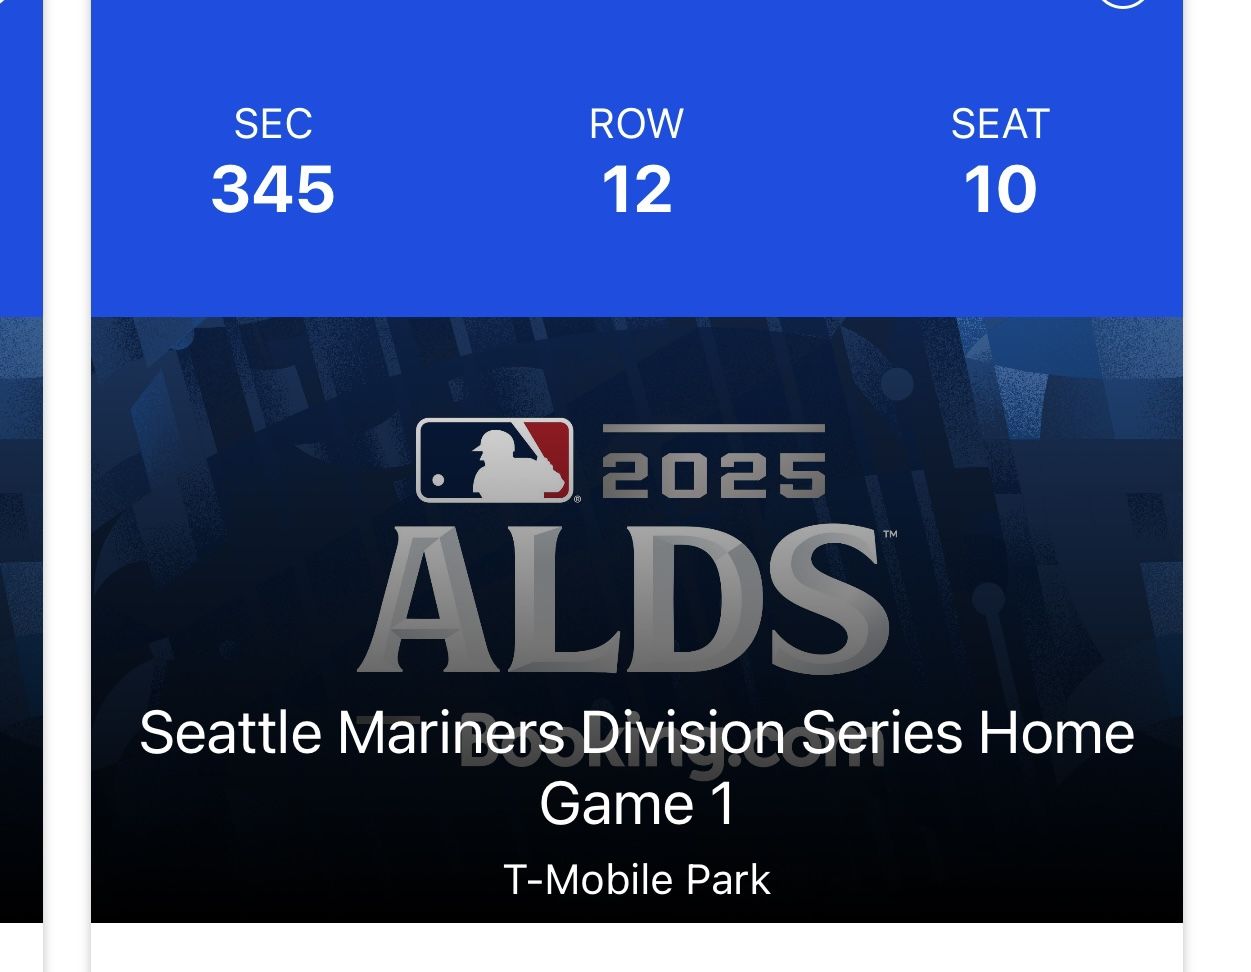Click the white panel below the ticket artwork
Image resolution: width=1251 pixels, height=972 pixels.
[636, 948]
